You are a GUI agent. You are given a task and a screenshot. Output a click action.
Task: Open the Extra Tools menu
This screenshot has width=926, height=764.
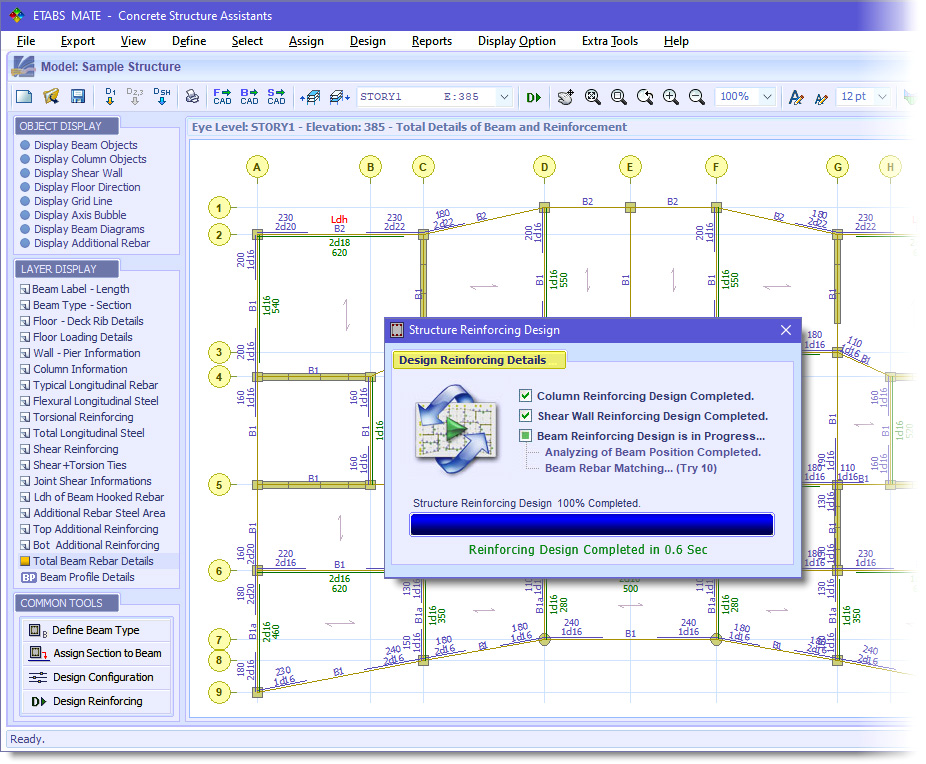(609, 41)
